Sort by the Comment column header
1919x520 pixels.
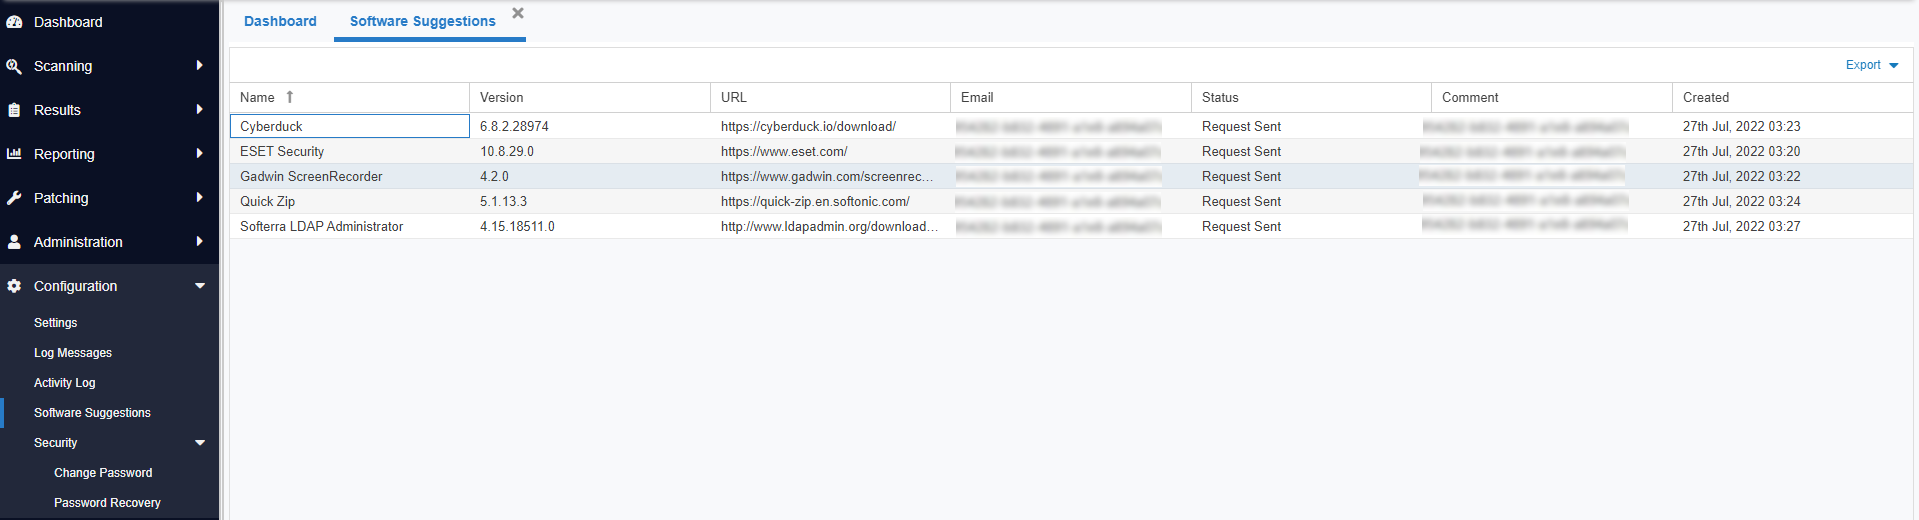[x=1470, y=97]
